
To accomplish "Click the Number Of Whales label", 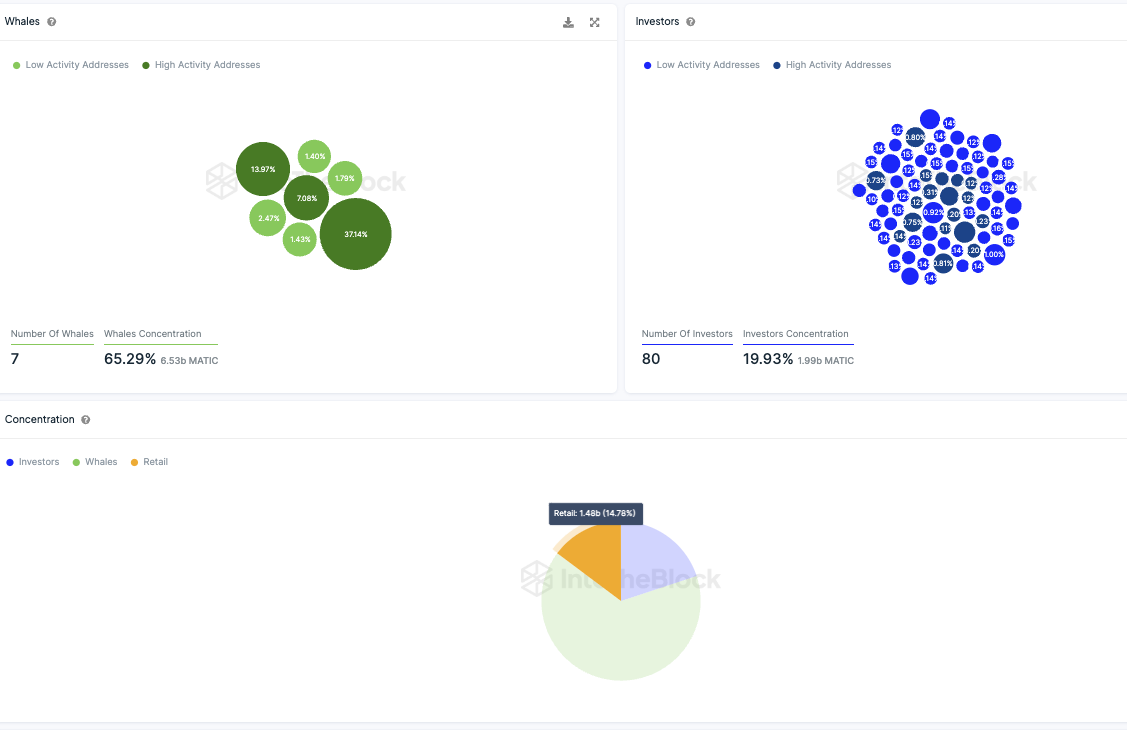I will point(52,334).
